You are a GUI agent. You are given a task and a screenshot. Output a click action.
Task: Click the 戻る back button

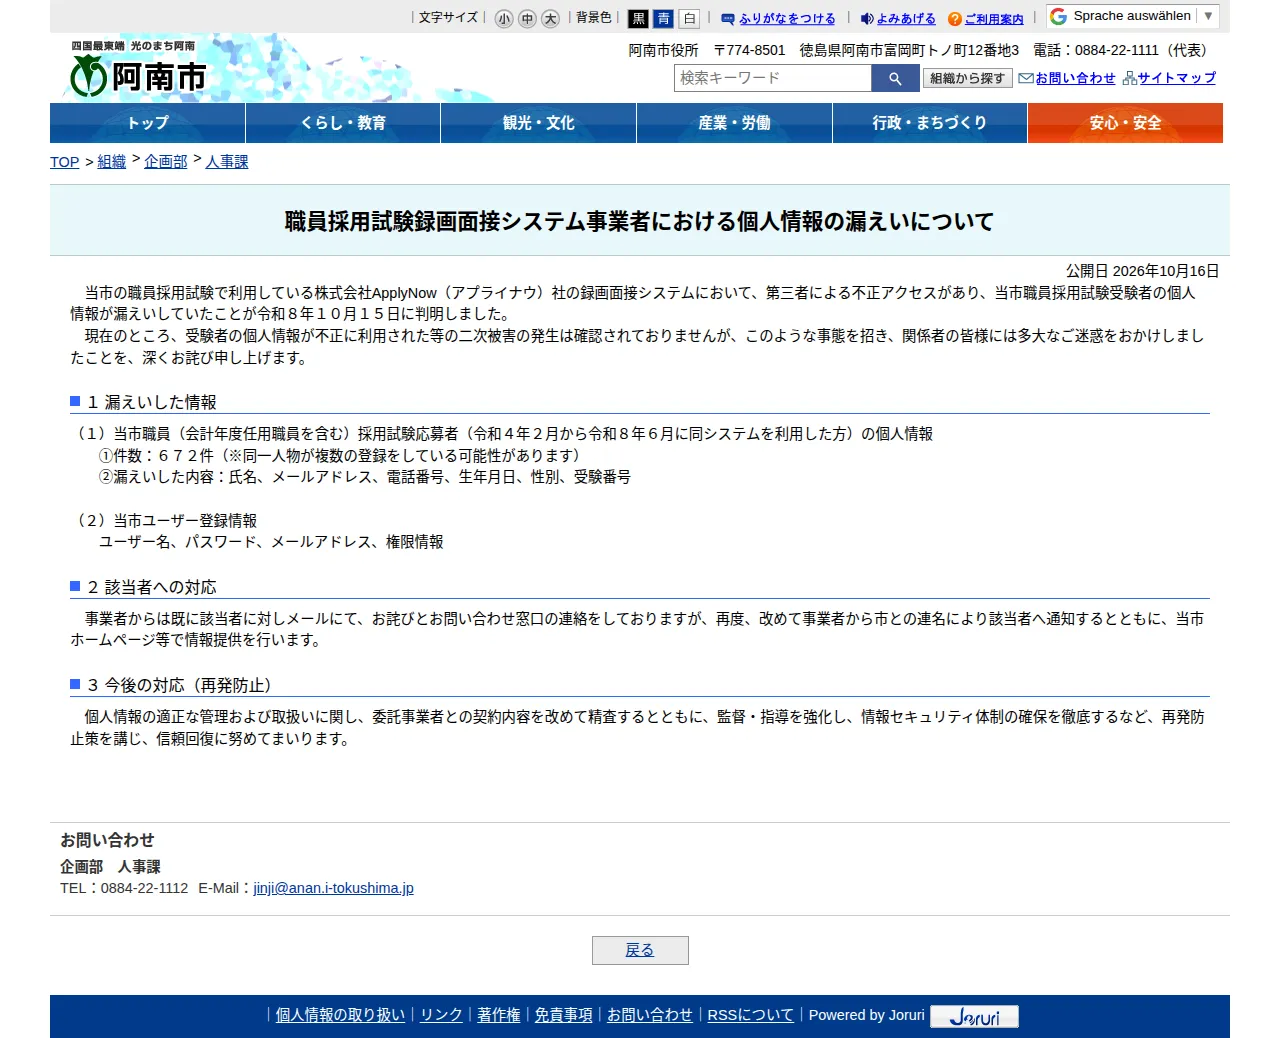(640, 950)
